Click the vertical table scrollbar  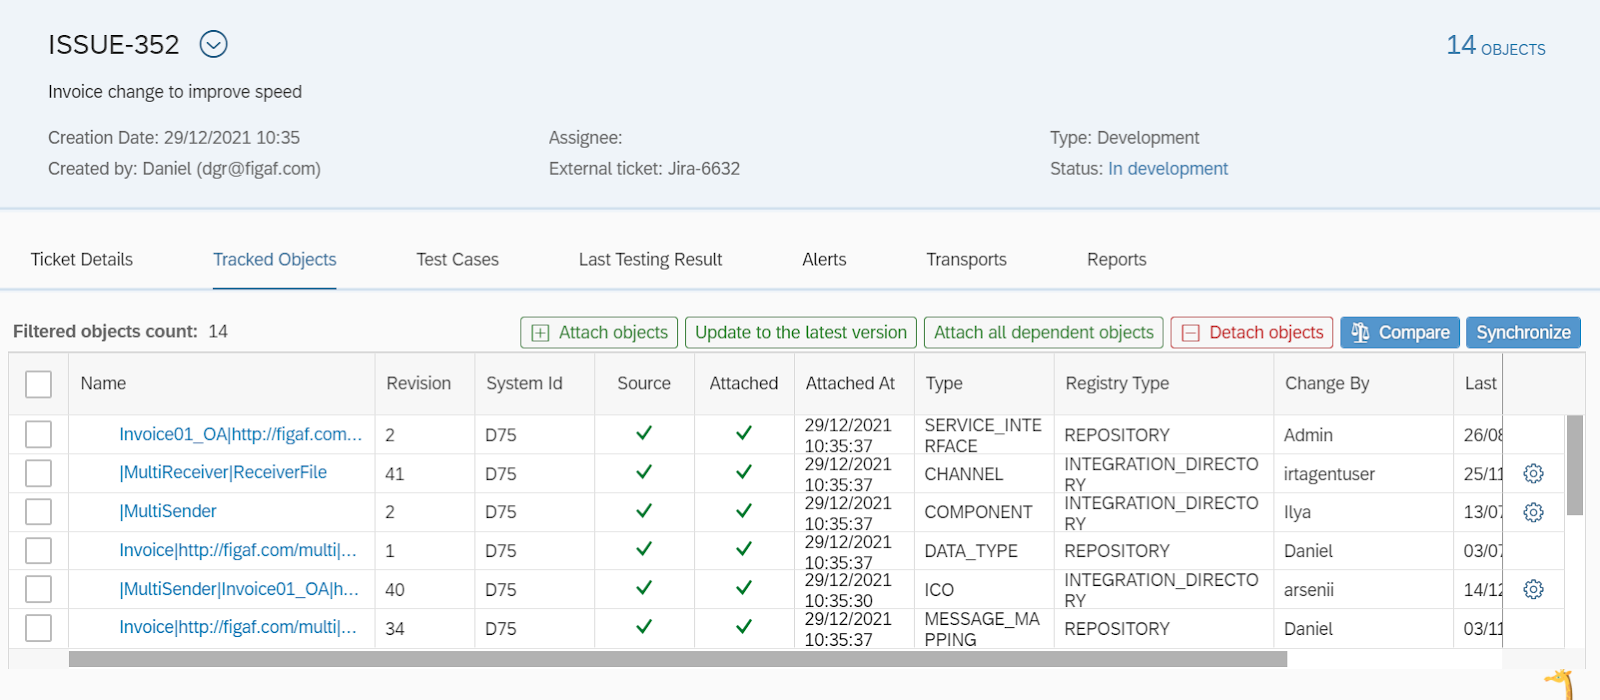coord(1574,465)
